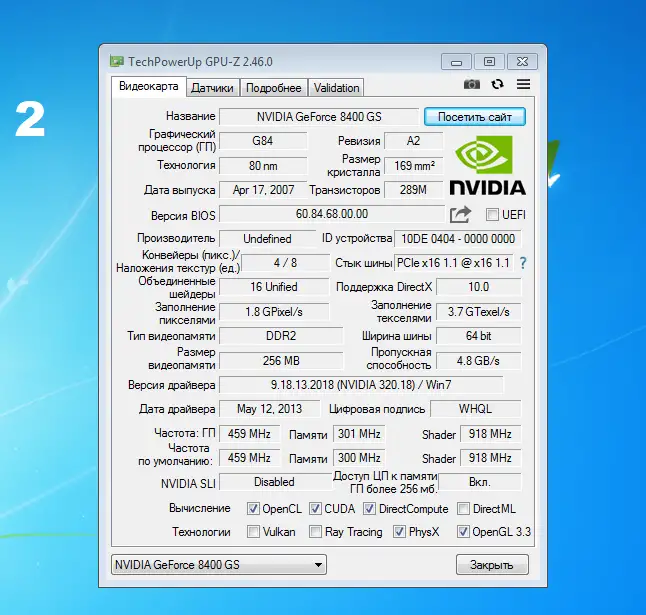Click the driver date May 12, 2013
The image size is (646, 615).
(269, 409)
